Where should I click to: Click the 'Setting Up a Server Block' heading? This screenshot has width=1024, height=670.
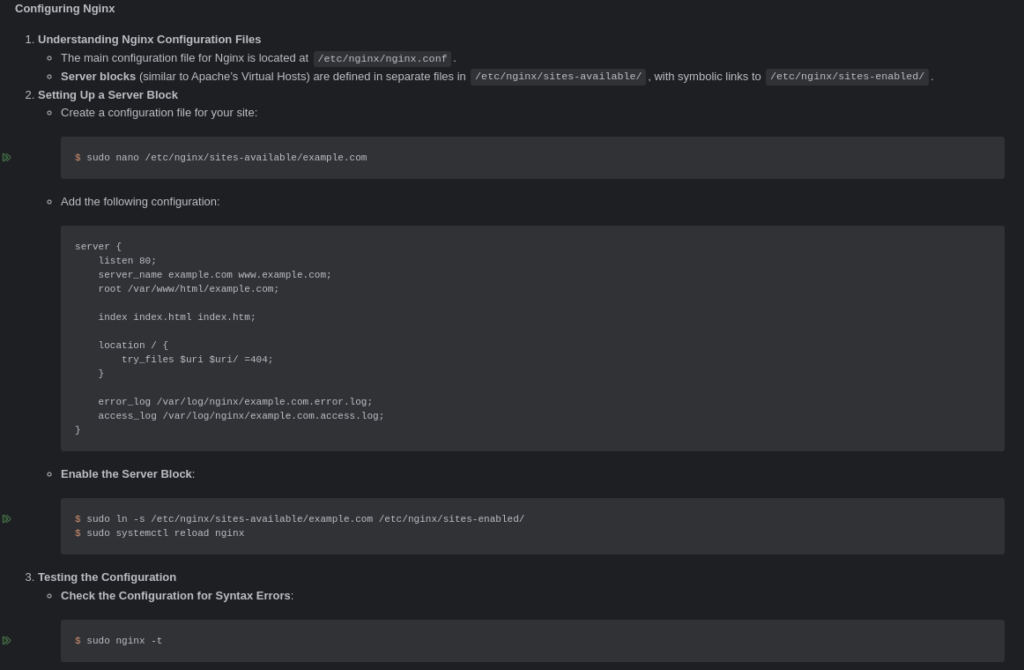coord(108,95)
